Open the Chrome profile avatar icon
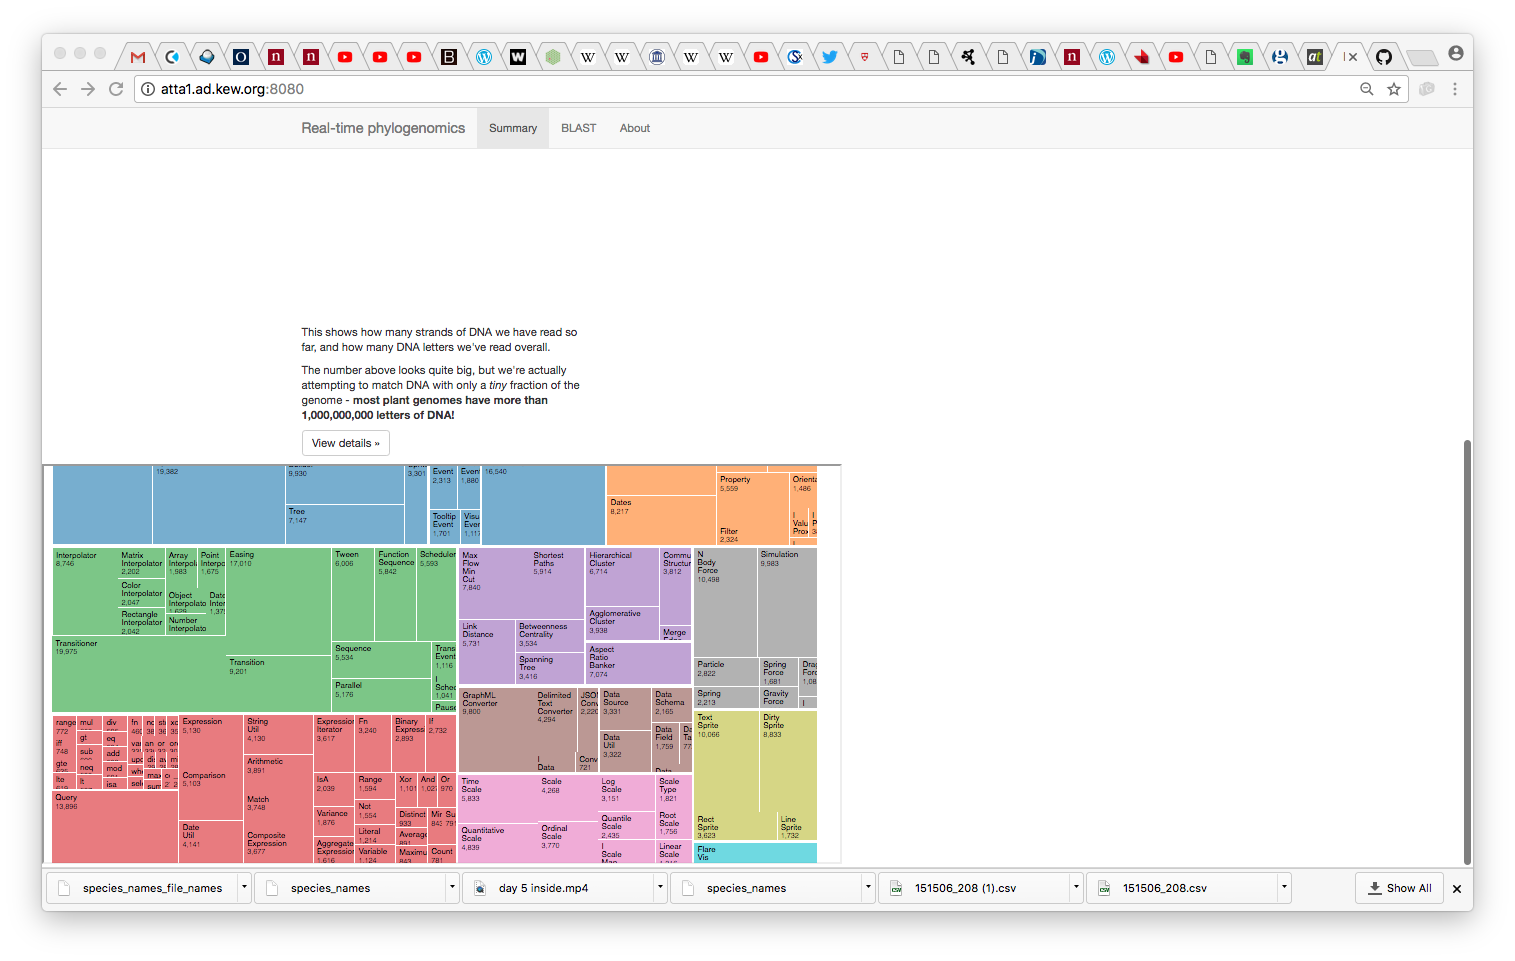This screenshot has height=961, width=1515. tap(1455, 53)
